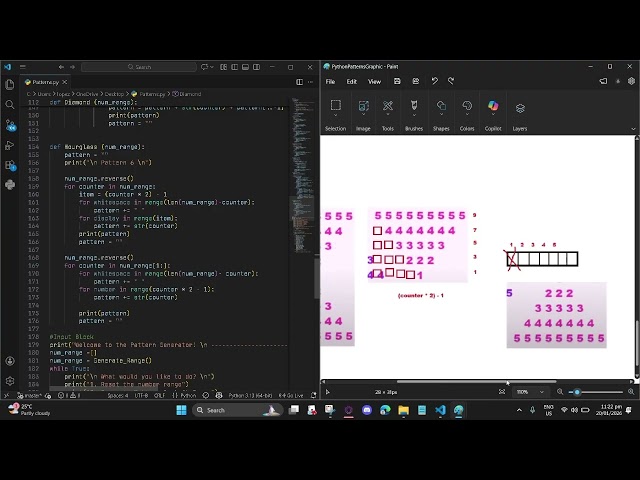
Task: Open the File menu in Paint
Action: tap(330, 82)
